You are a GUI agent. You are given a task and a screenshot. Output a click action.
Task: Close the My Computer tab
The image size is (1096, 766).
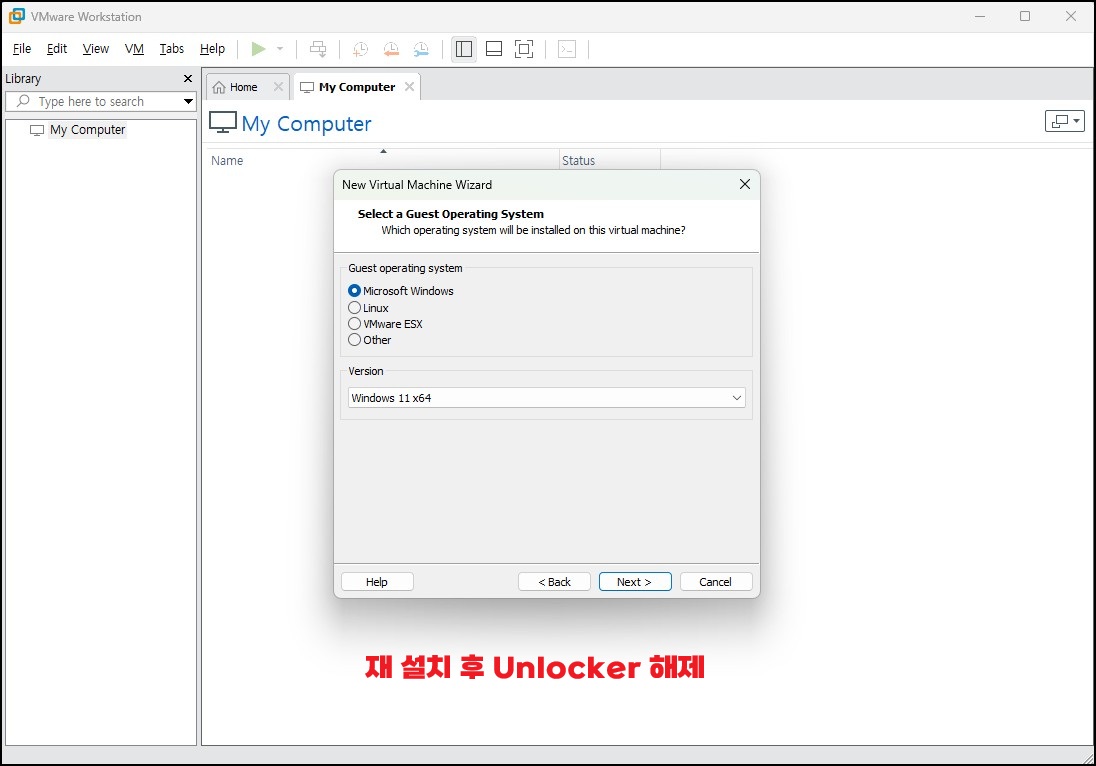click(x=410, y=87)
